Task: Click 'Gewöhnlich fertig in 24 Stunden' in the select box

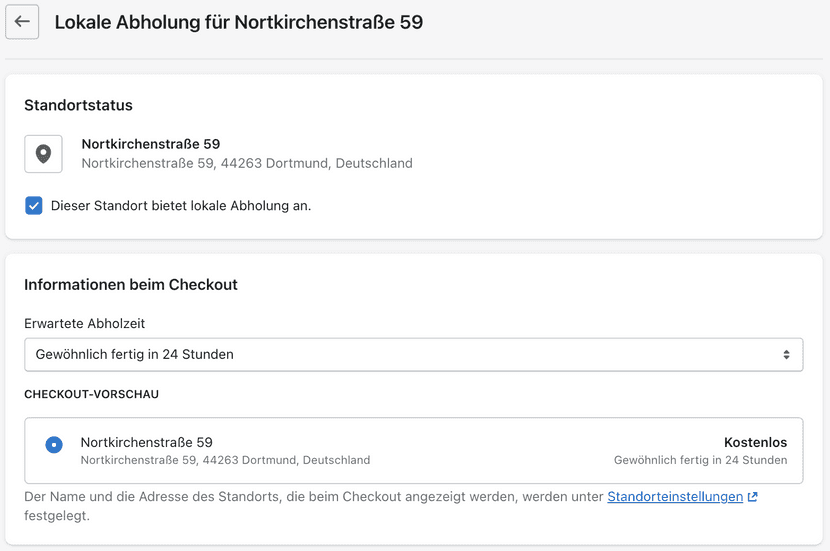Action: (134, 354)
